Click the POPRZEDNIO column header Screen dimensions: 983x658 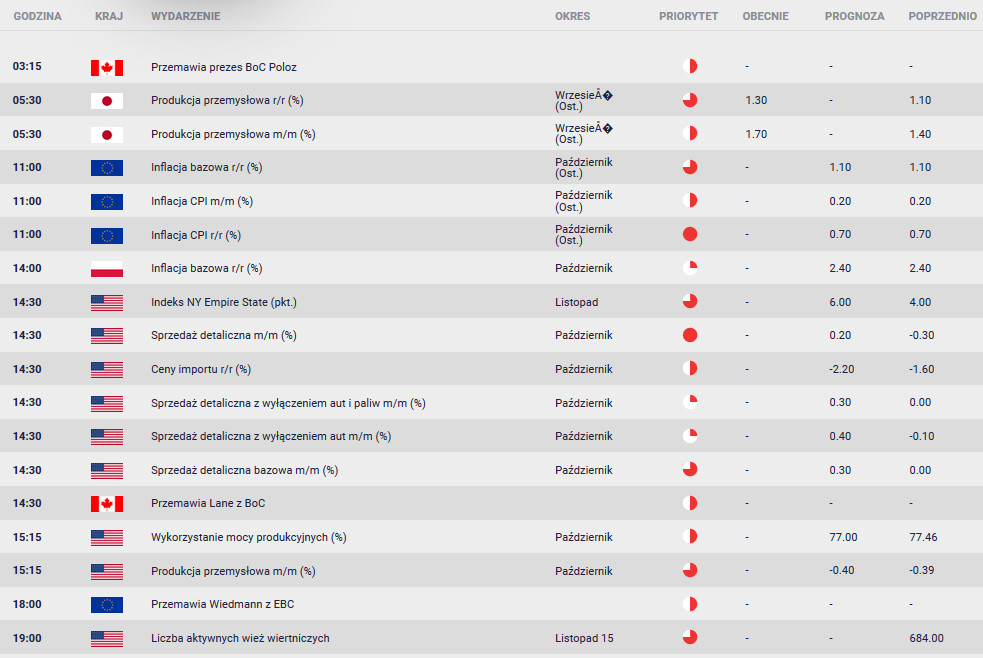[x=942, y=16]
